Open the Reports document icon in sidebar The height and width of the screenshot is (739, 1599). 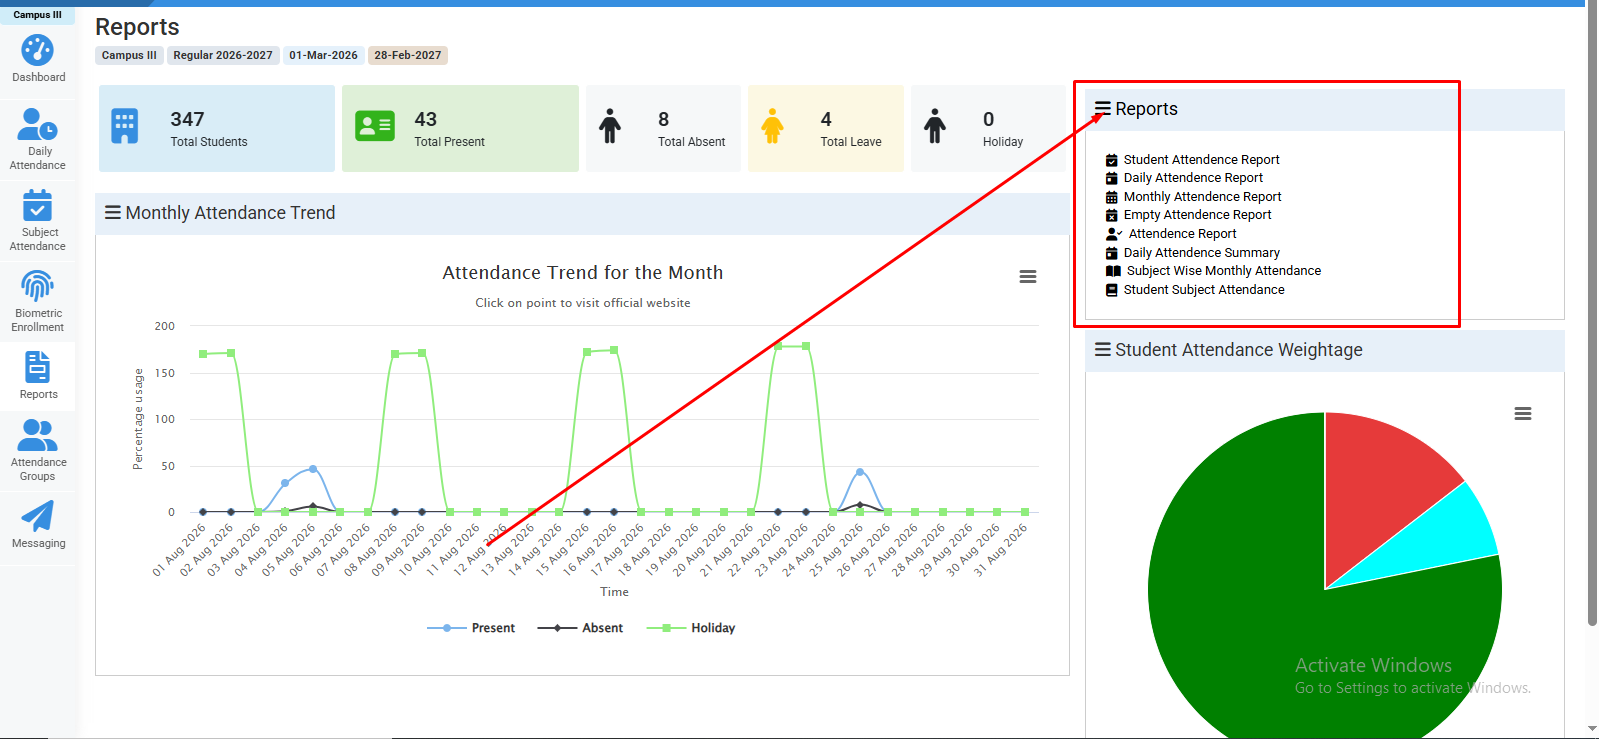coord(37,367)
